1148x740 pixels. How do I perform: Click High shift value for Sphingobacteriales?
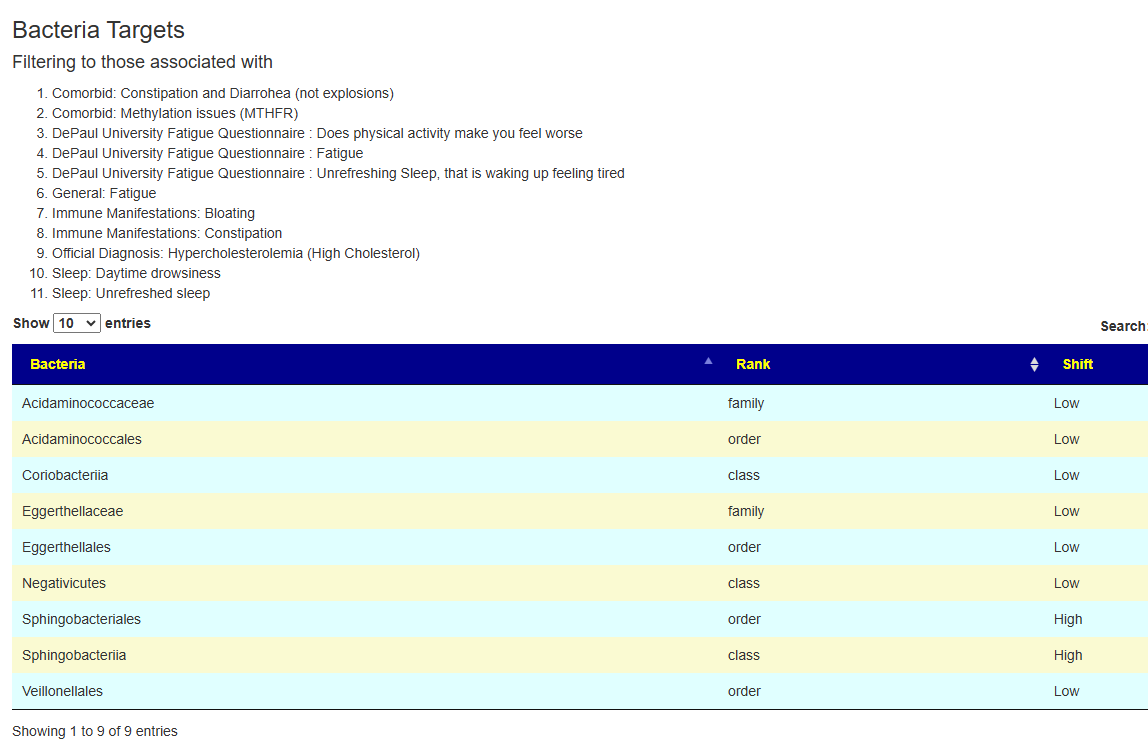(1067, 619)
